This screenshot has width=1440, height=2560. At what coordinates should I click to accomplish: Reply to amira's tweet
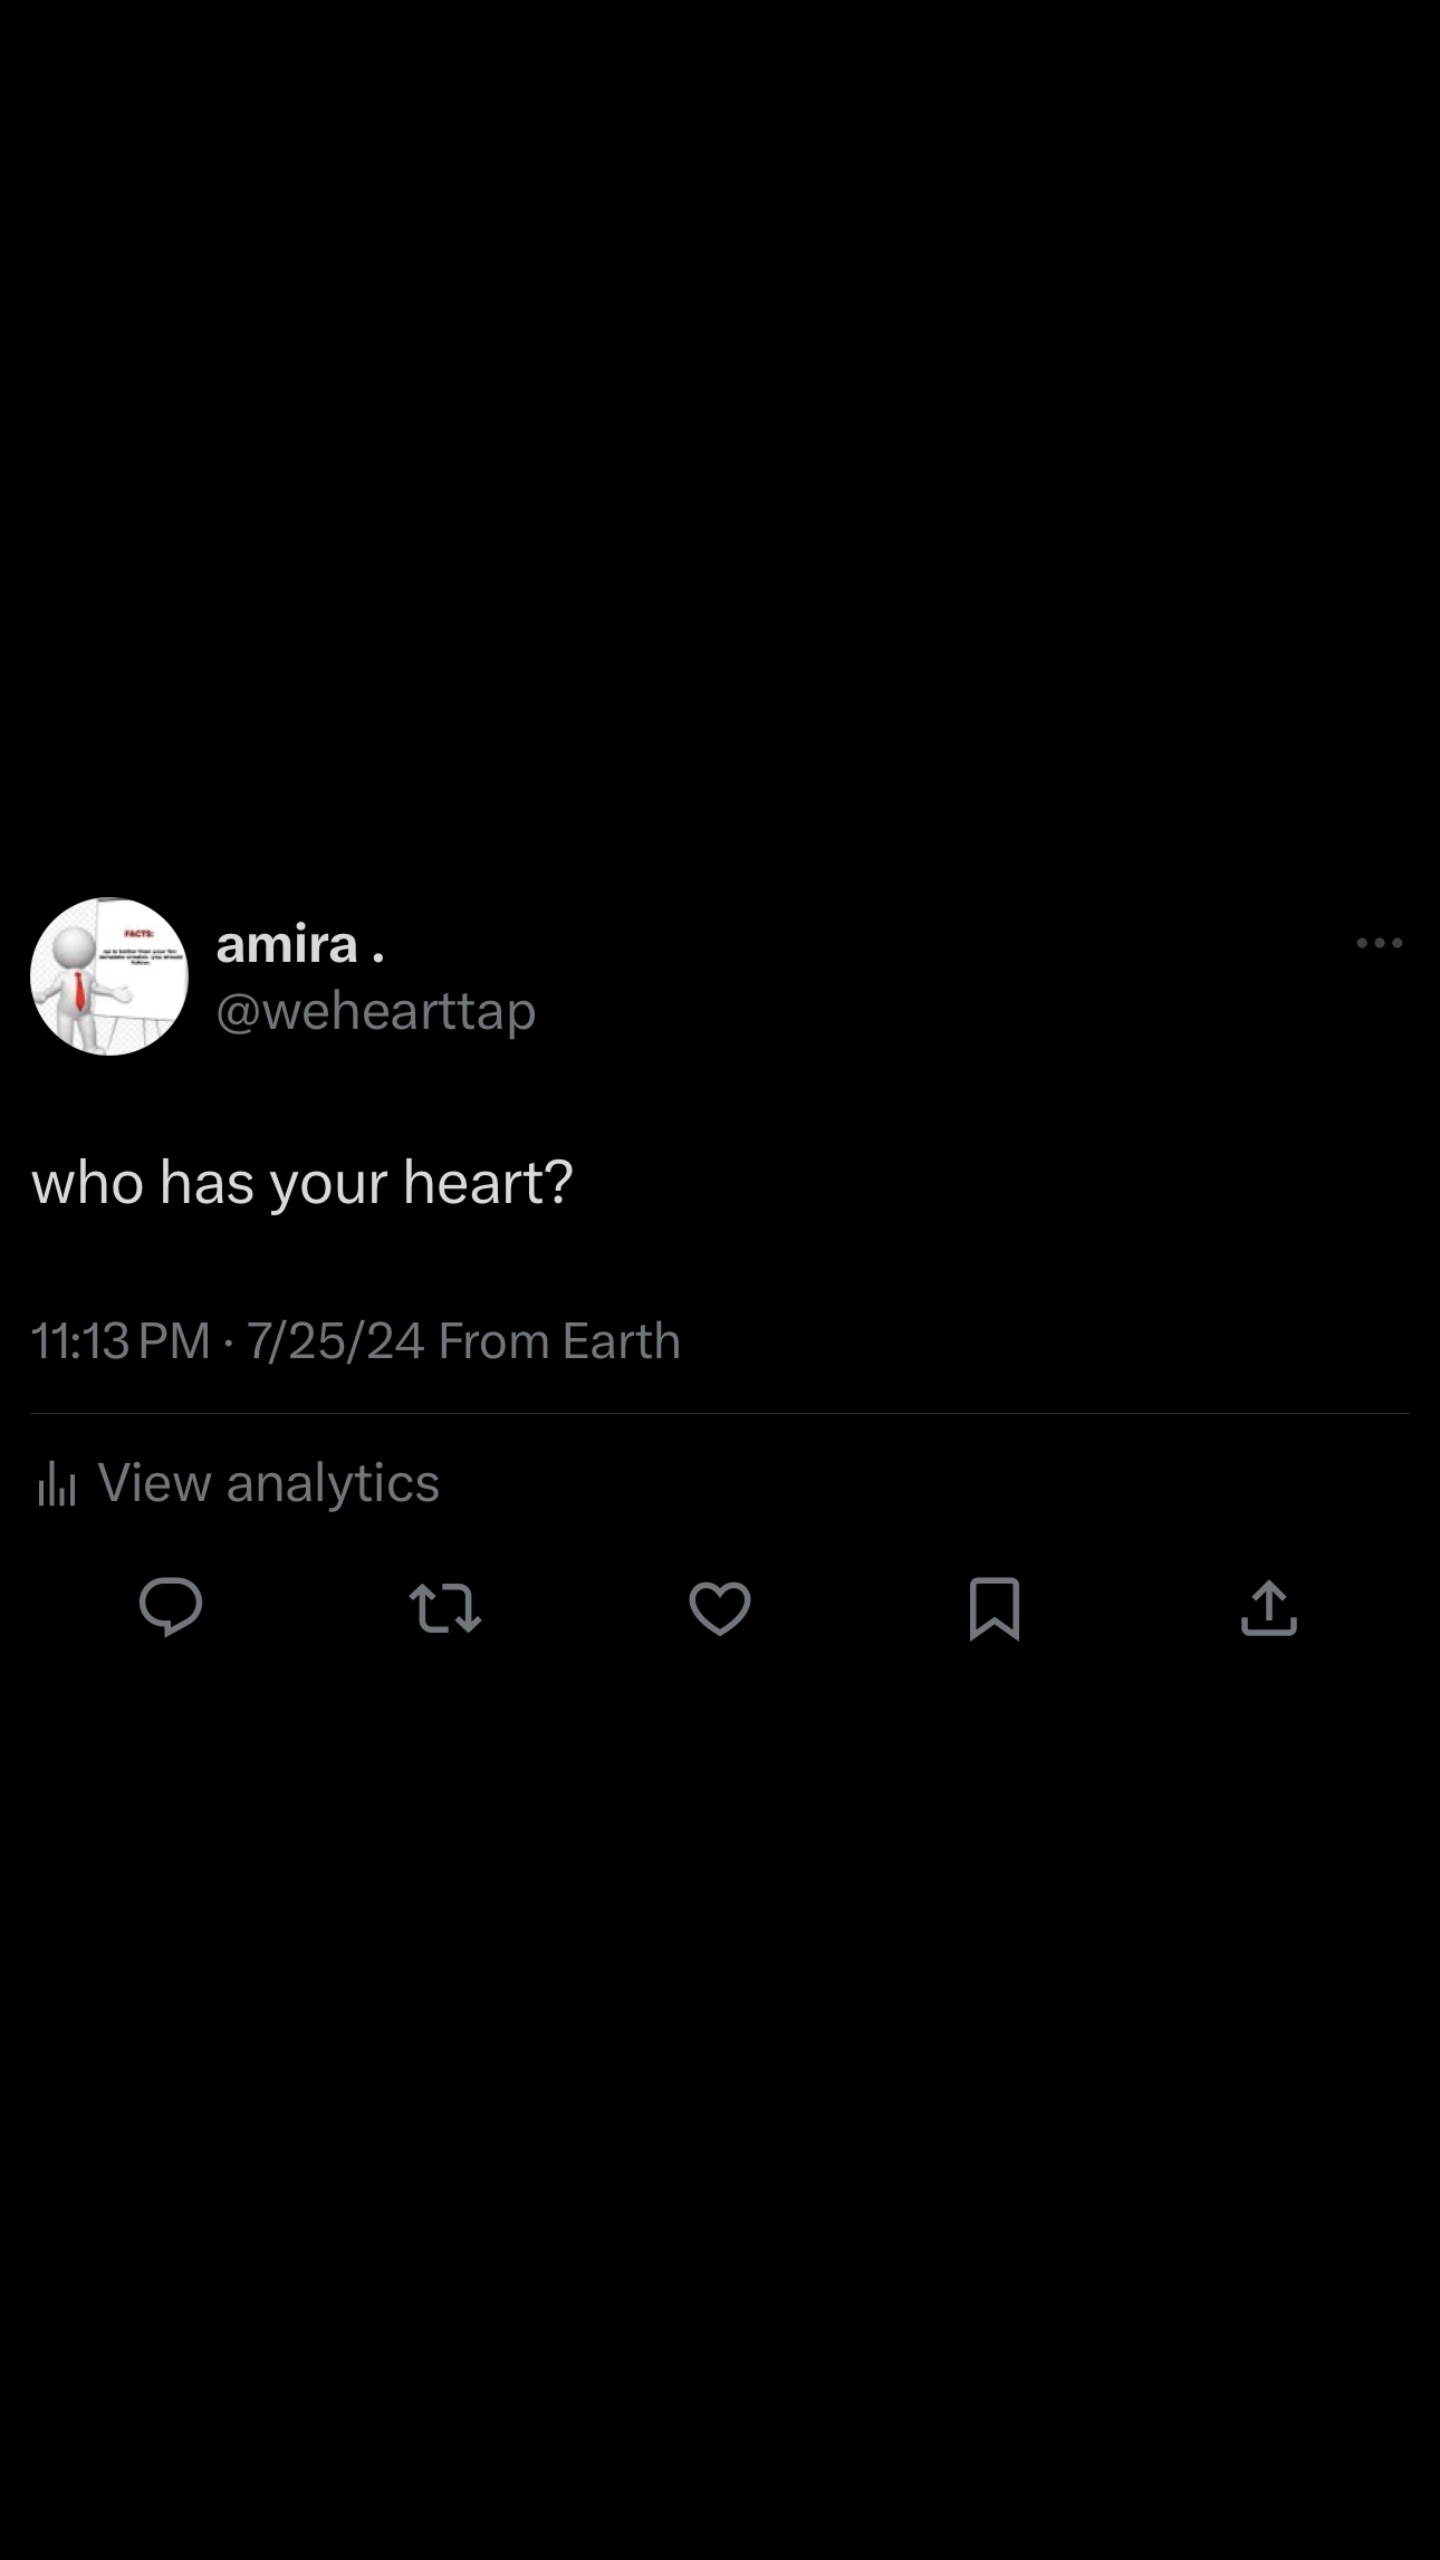coord(171,1607)
